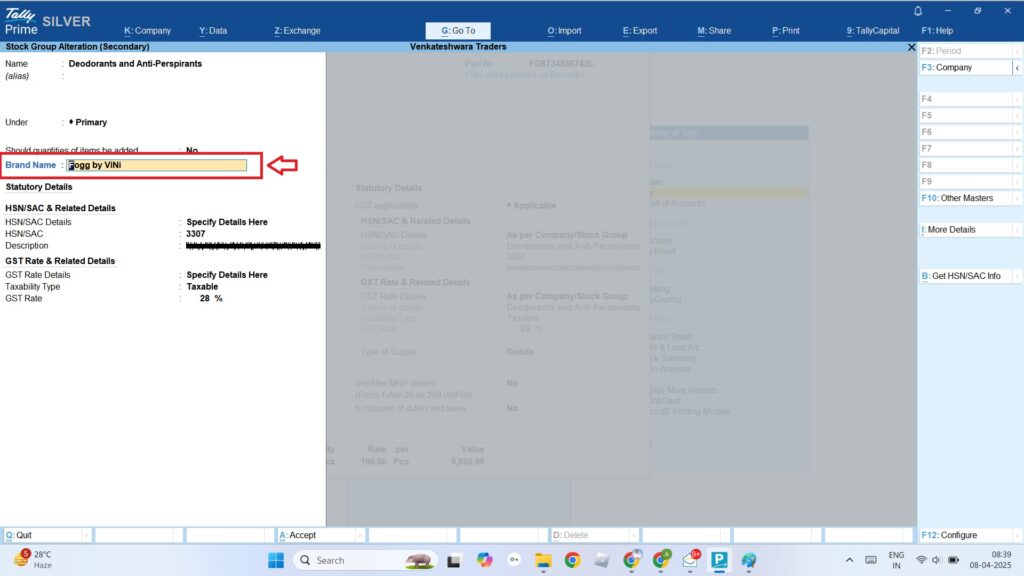Expand hidden icons in system tray
Viewport: 1024px width, 576px height.
[x=850, y=560]
